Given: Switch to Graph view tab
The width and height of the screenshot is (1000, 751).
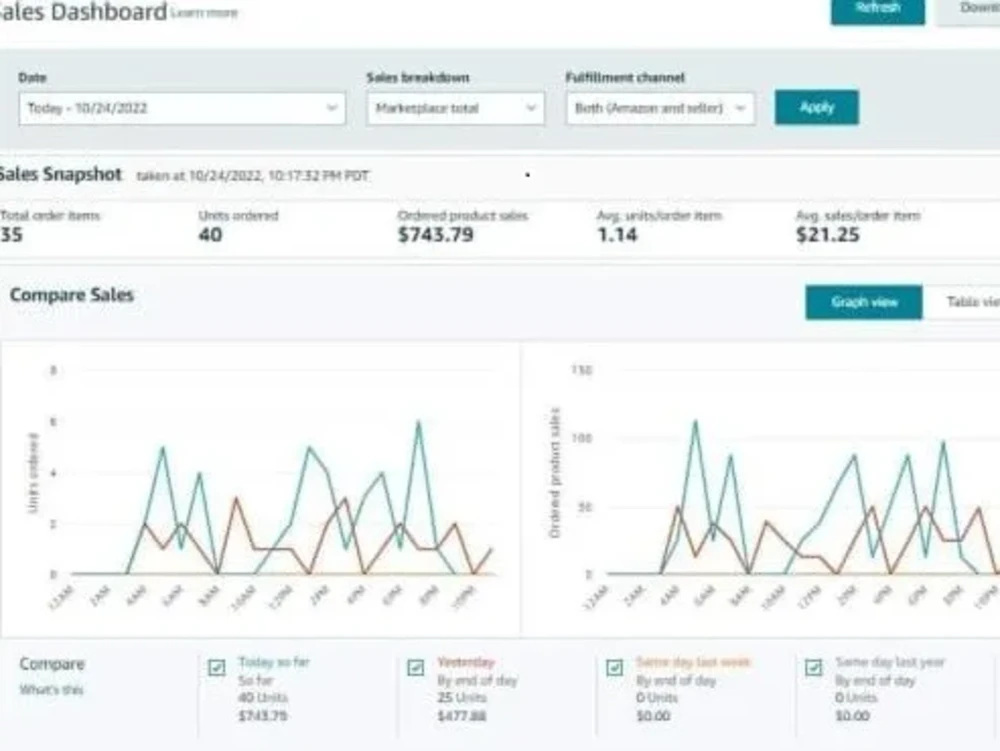Looking at the screenshot, I should pos(864,302).
